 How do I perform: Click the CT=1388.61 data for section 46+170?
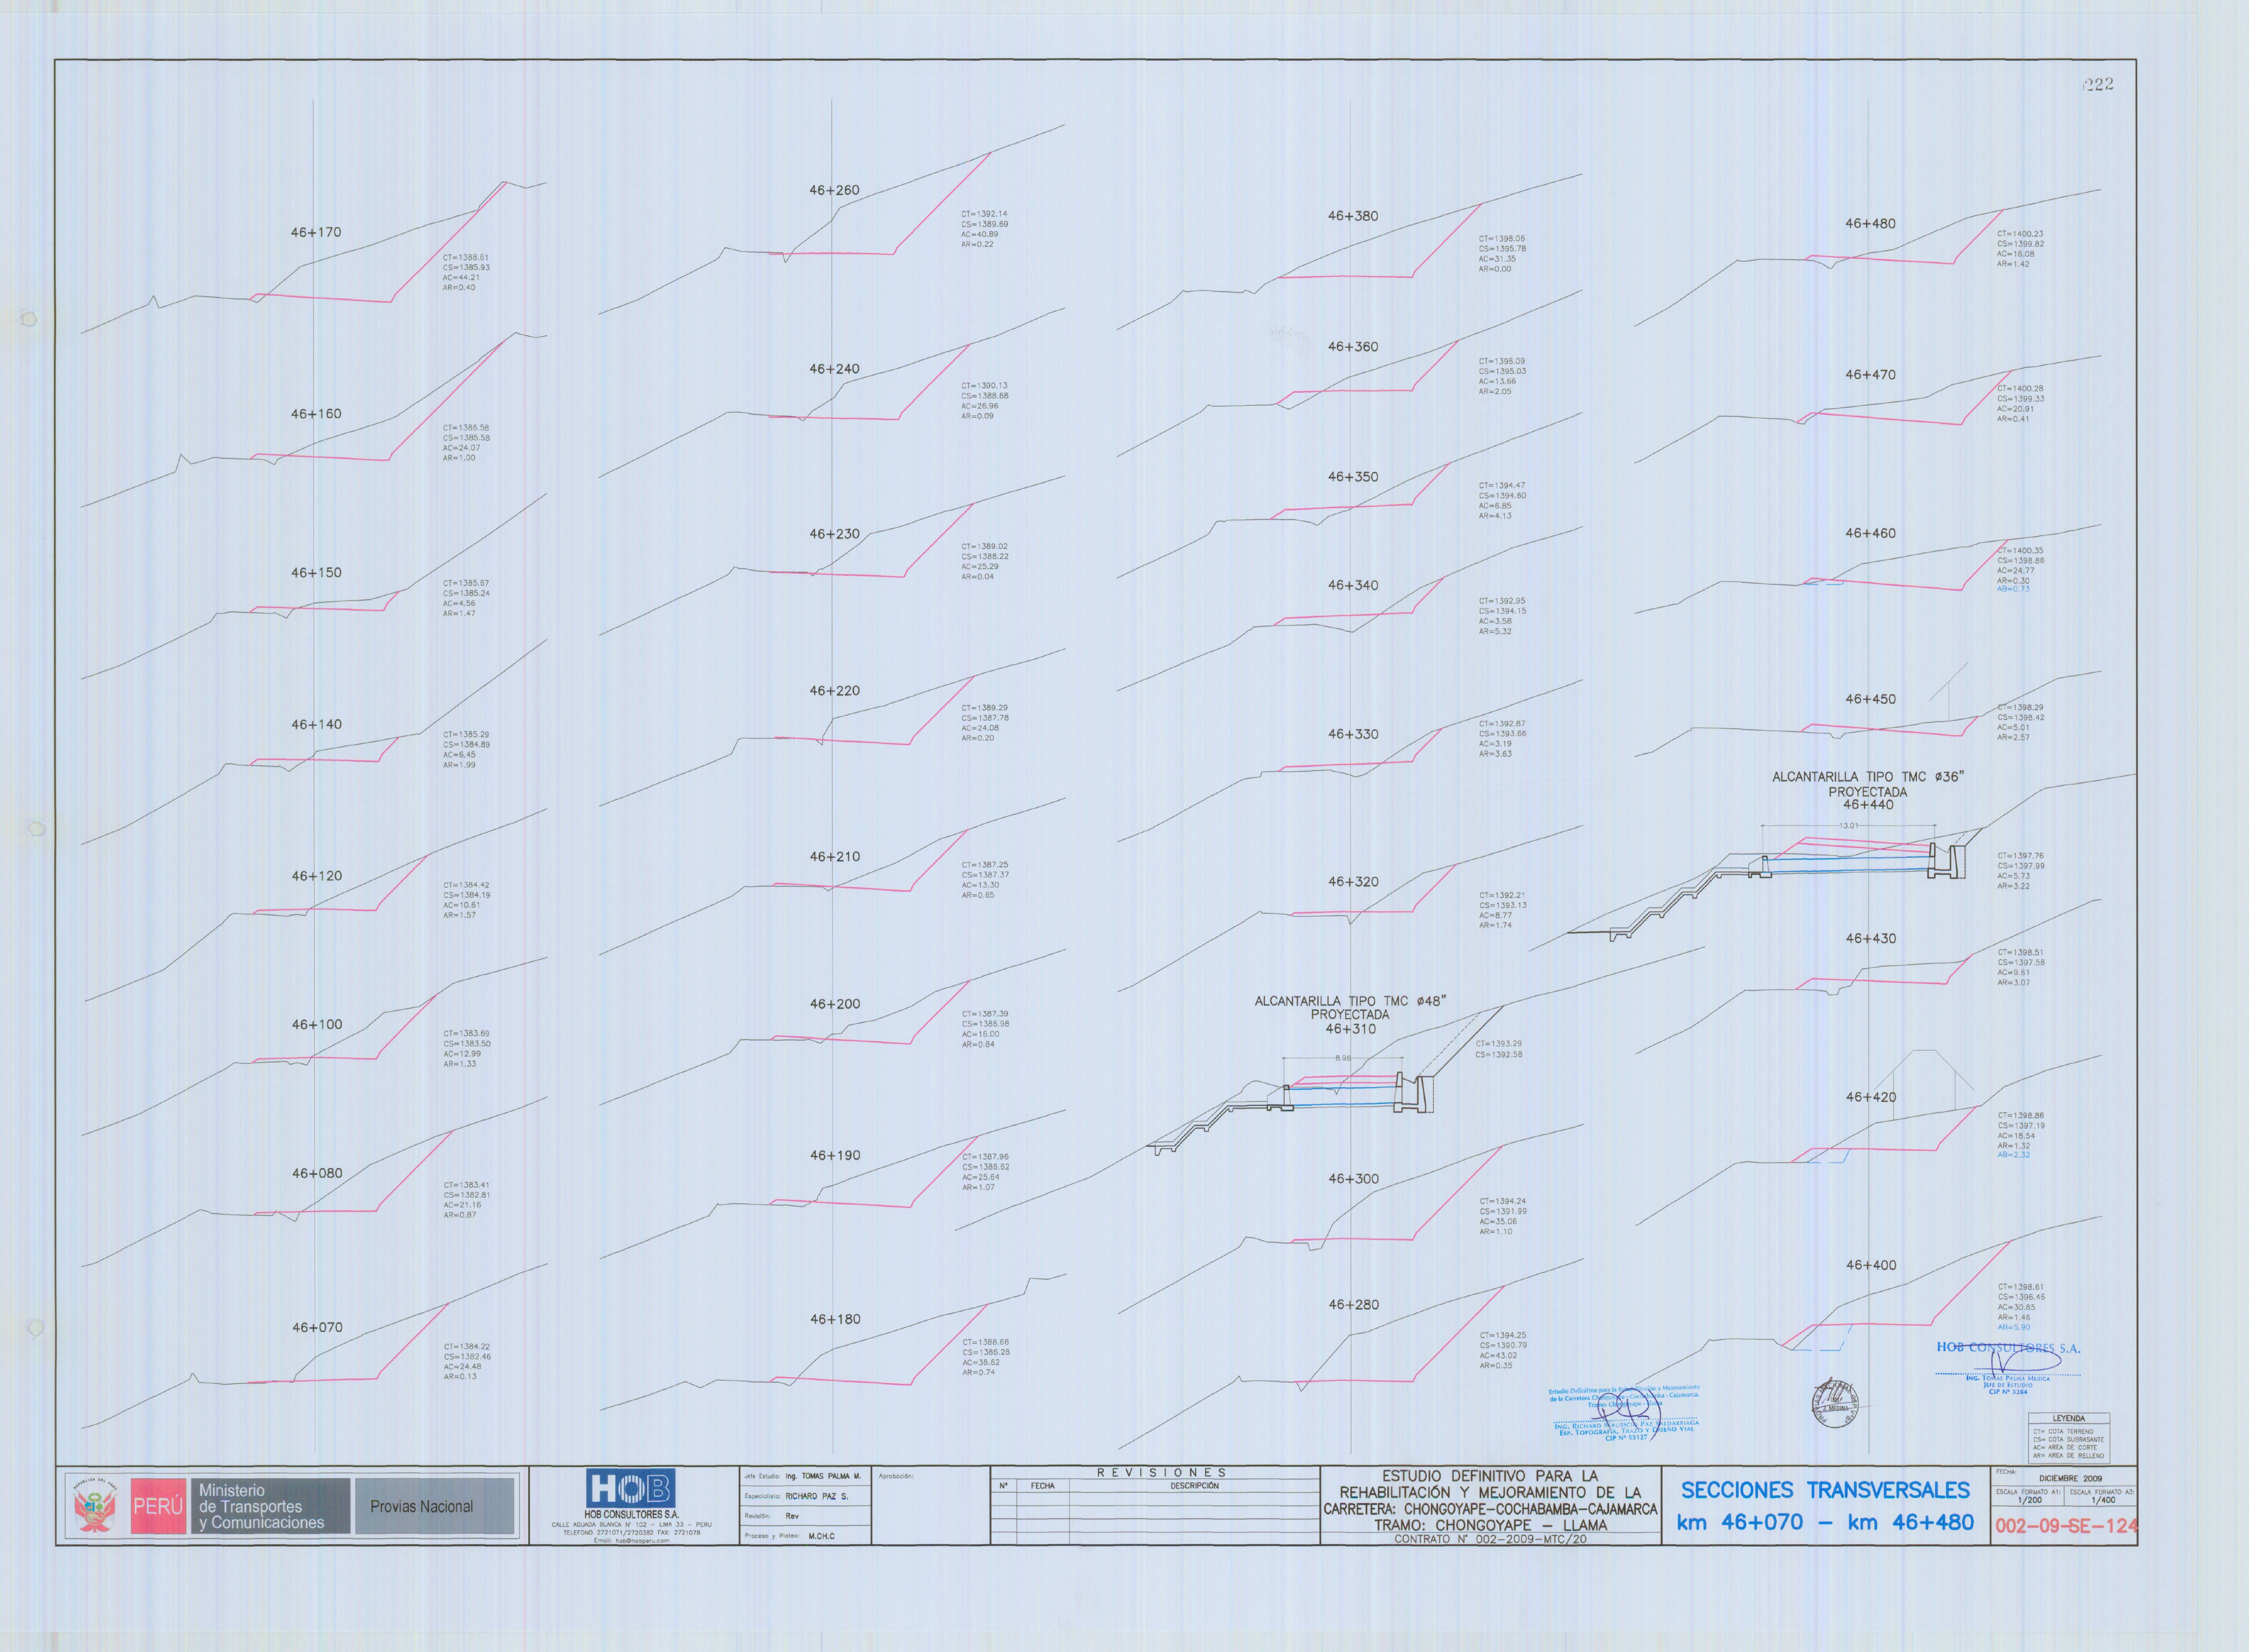(x=466, y=257)
